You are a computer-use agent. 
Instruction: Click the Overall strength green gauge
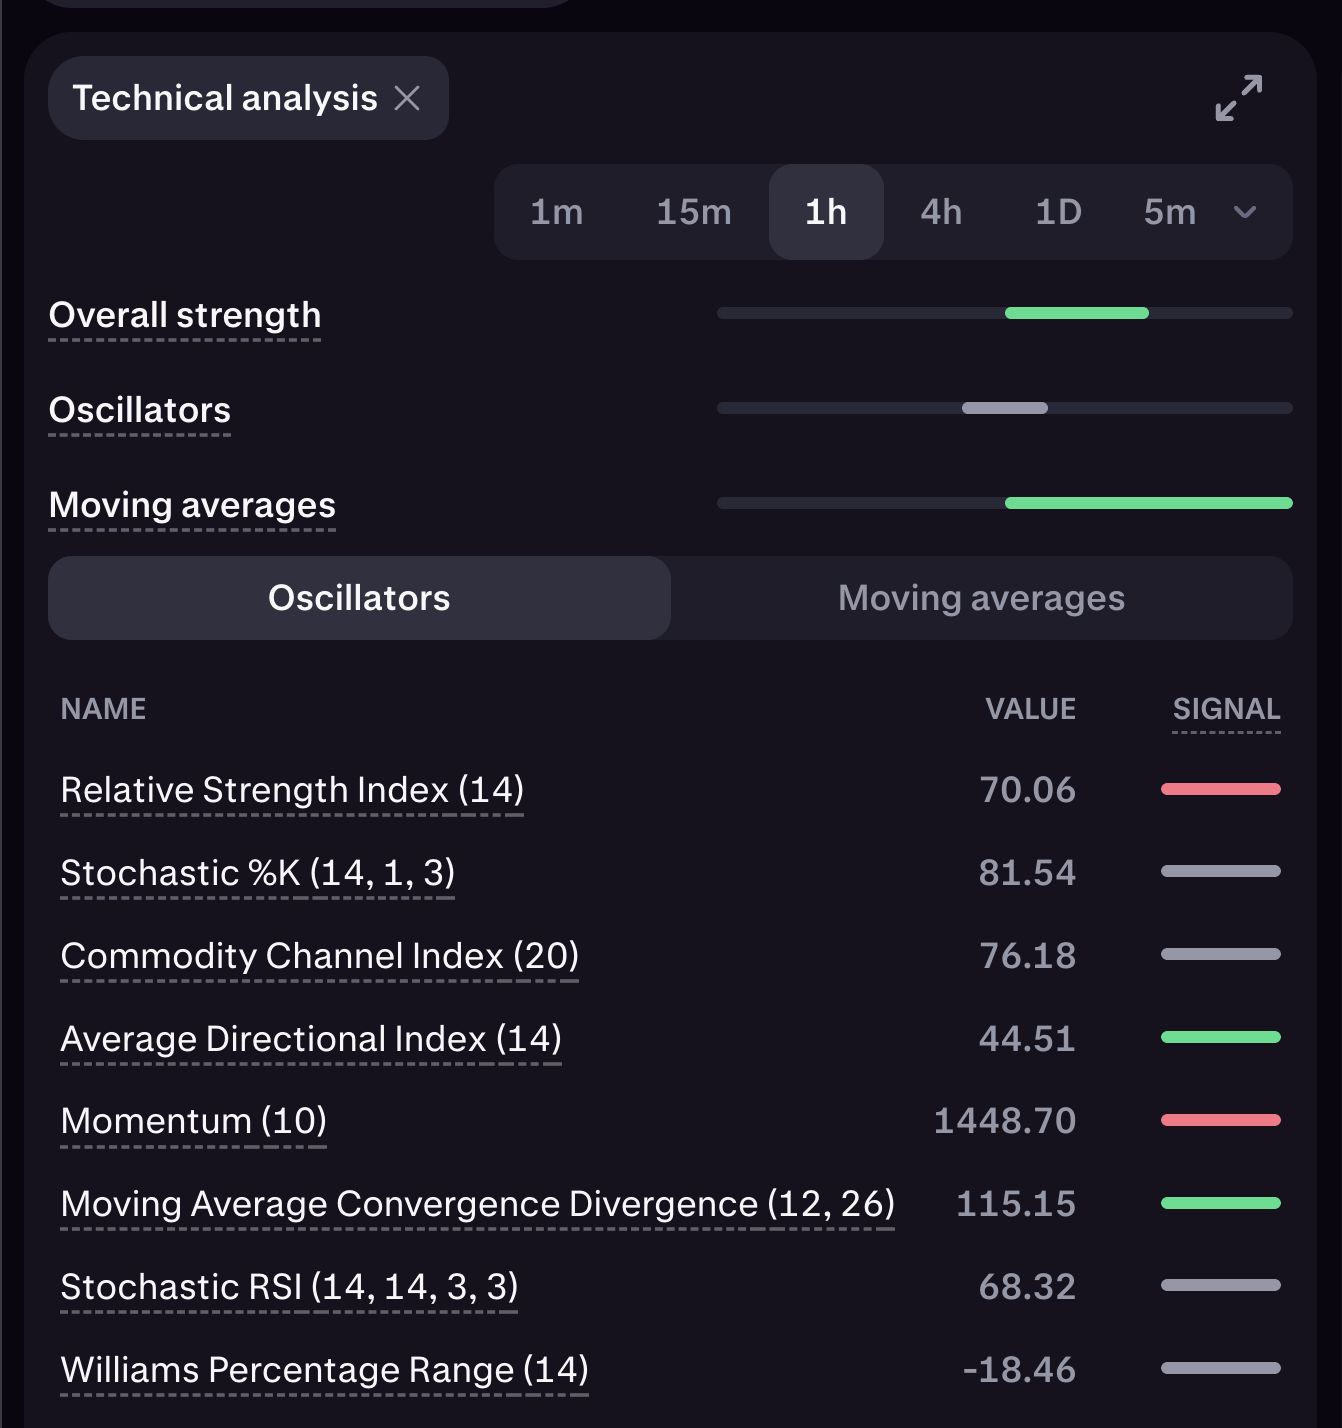pos(1076,313)
